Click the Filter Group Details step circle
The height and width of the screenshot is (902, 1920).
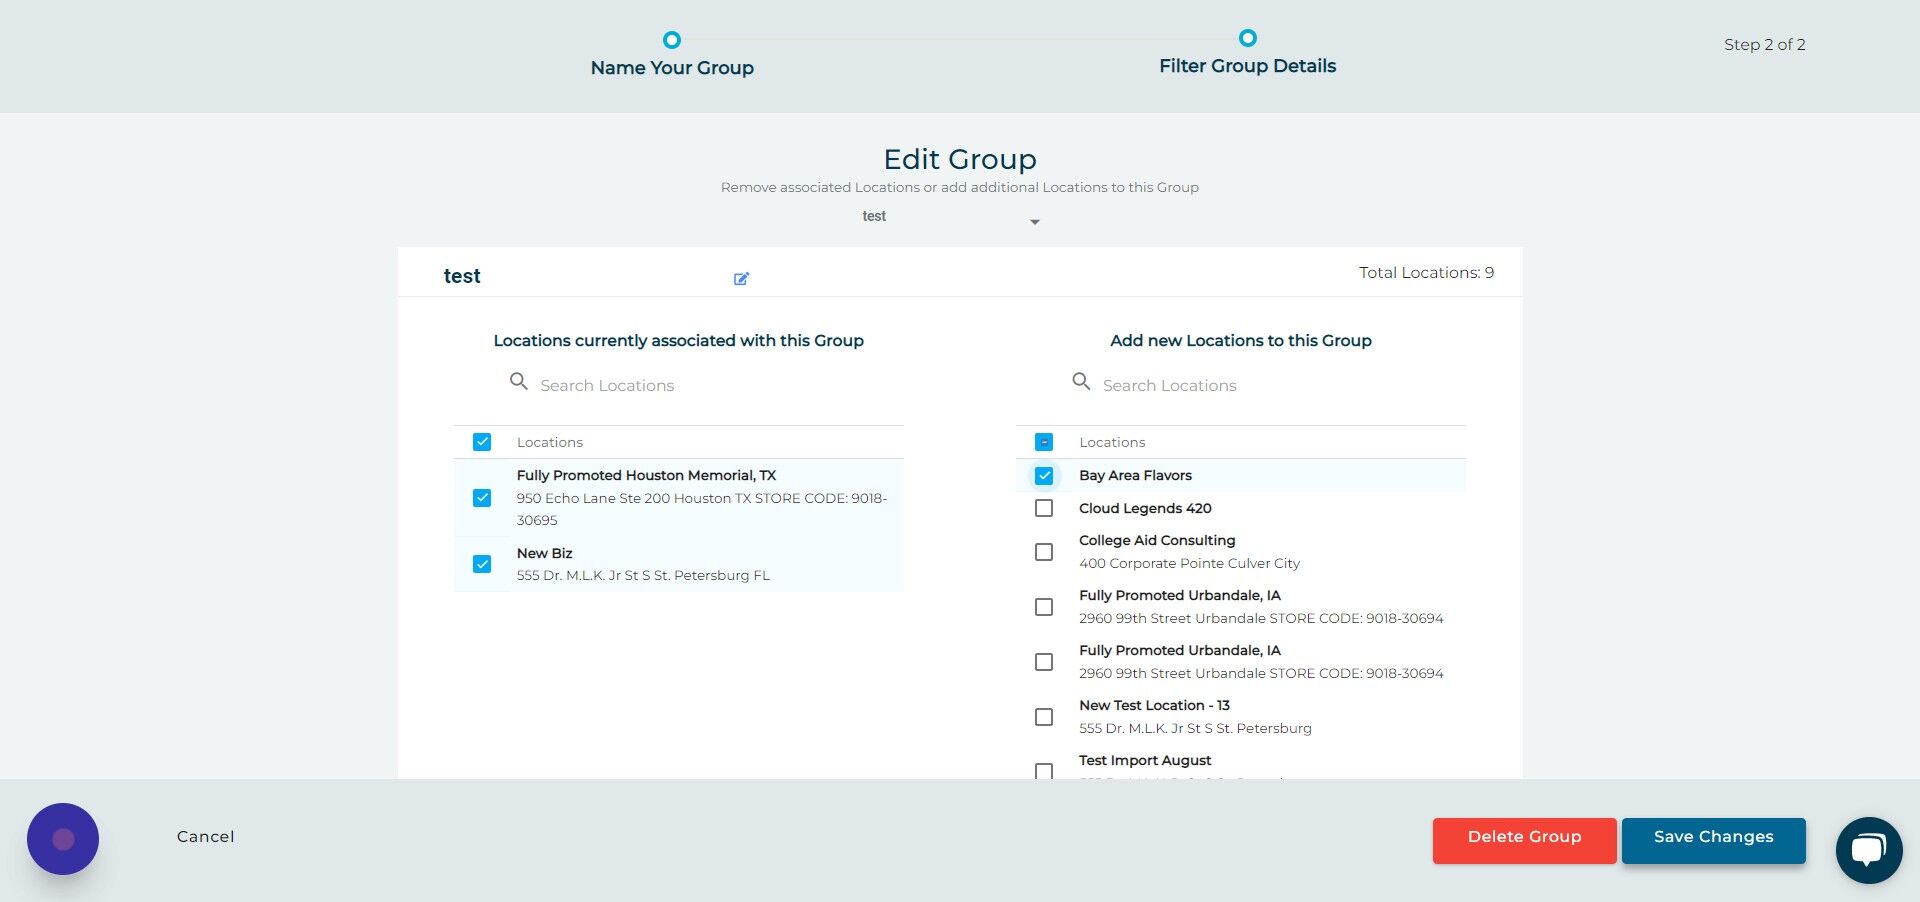1248,38
